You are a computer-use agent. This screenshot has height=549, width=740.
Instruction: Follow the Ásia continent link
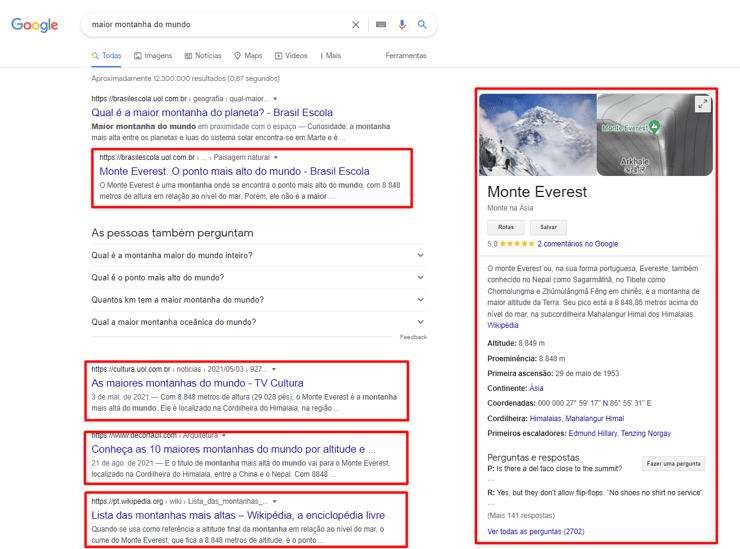[536, 389]
